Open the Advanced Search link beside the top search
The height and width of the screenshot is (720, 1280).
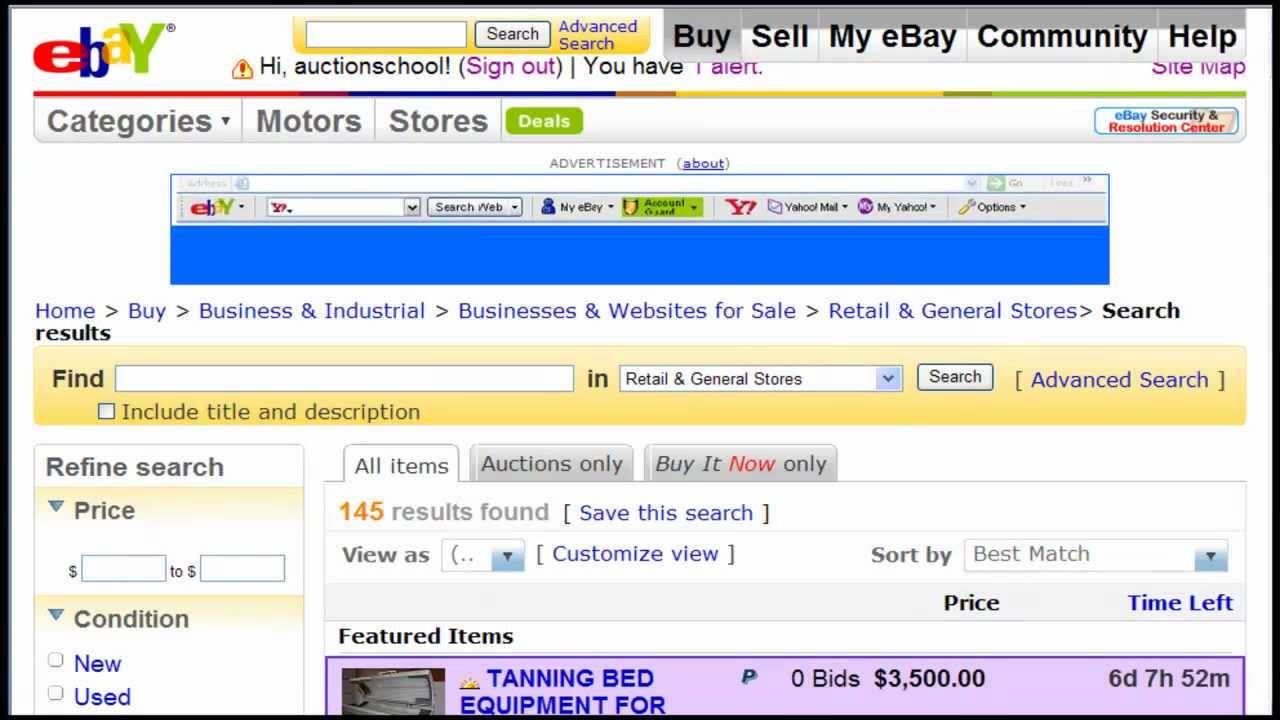597,35
